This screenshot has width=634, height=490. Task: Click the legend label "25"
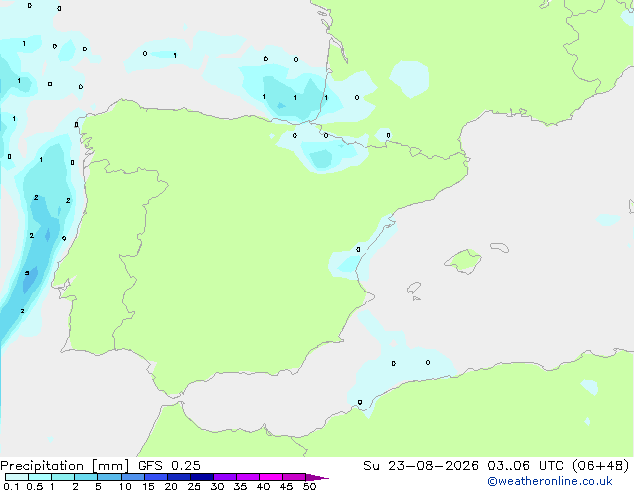point(194,486)
